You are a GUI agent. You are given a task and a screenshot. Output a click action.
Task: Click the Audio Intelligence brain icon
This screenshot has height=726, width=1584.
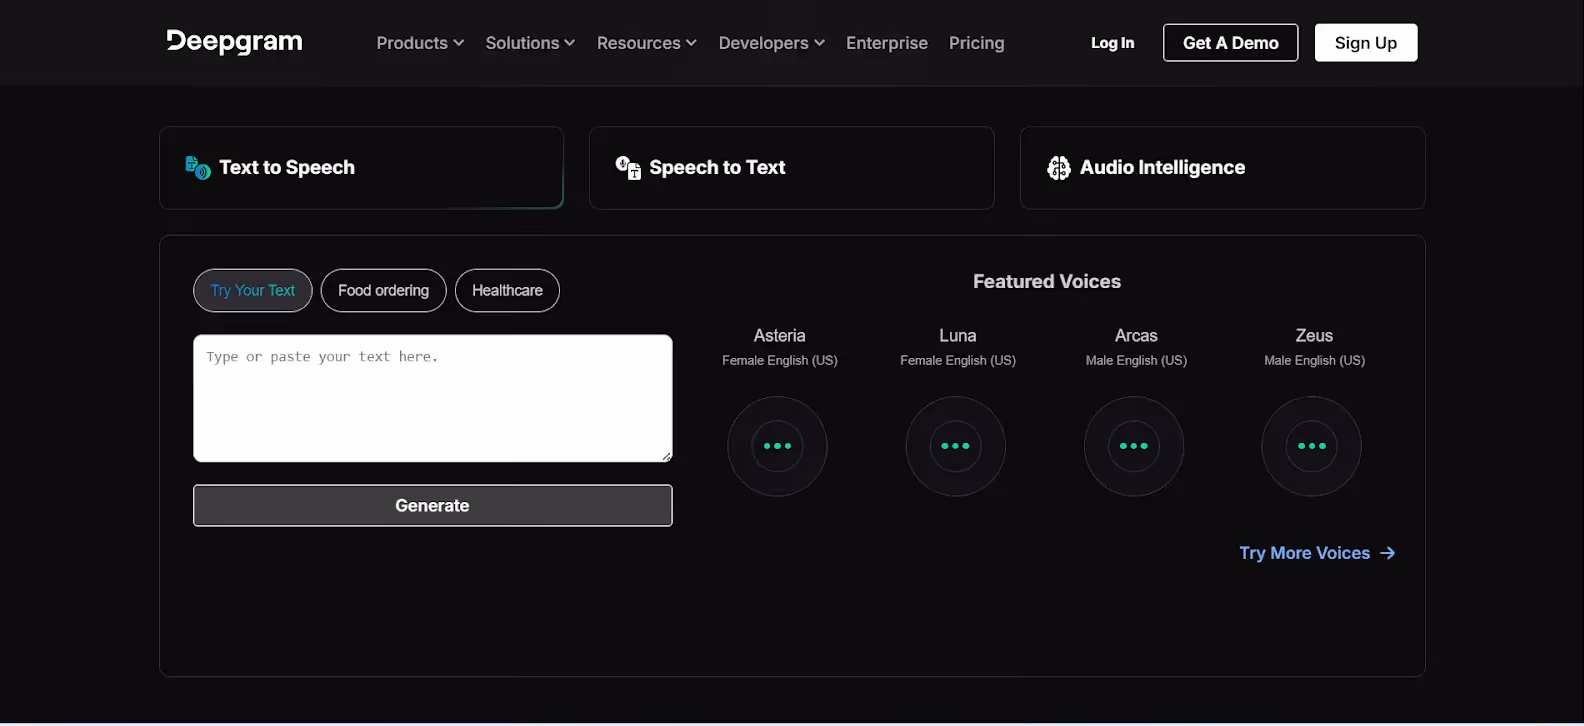1059,168
